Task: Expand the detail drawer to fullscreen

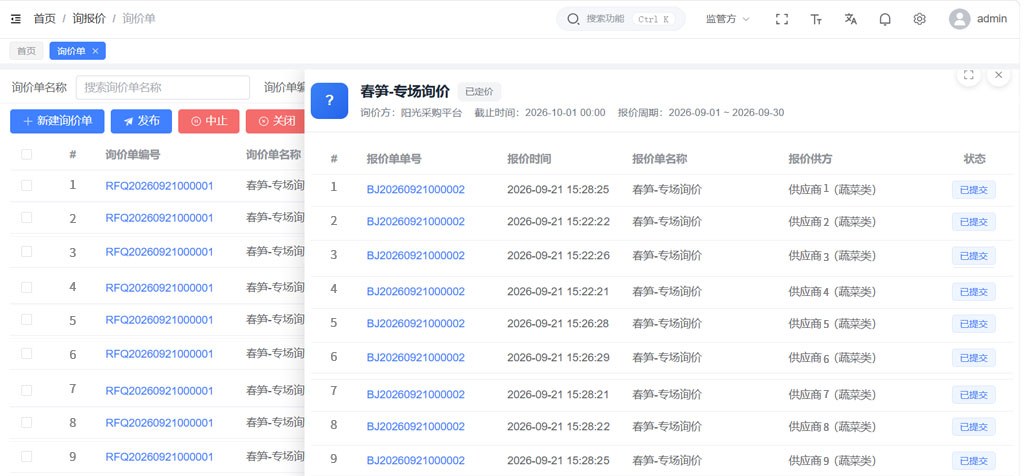Action: tap(968, 75)
